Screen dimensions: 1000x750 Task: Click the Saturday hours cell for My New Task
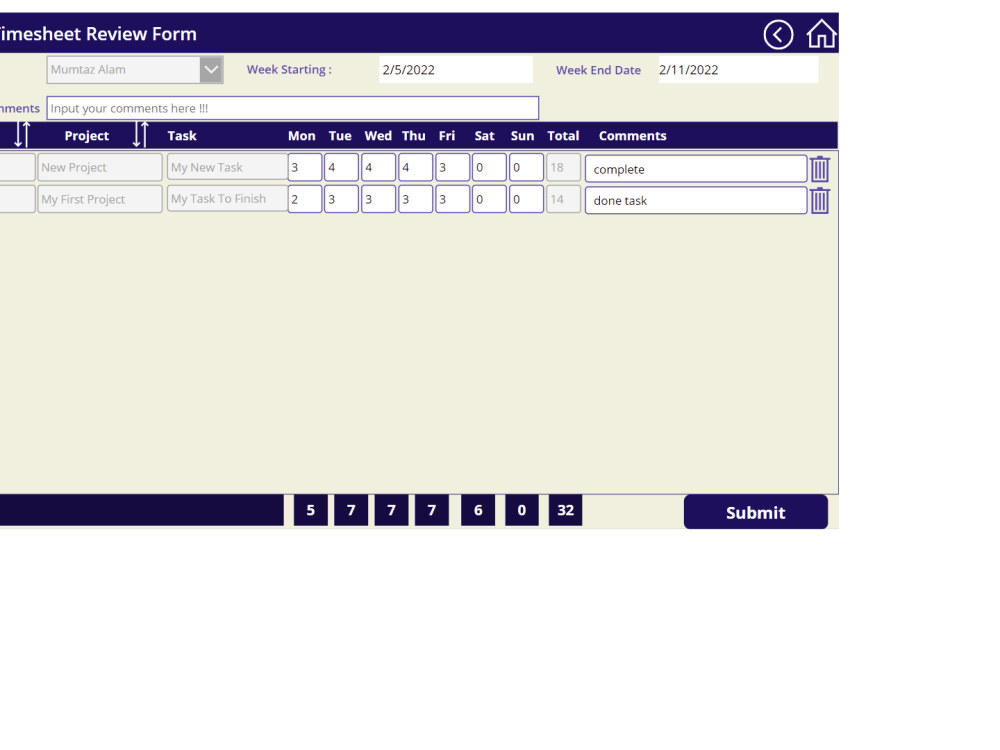[x=489, y=167]
